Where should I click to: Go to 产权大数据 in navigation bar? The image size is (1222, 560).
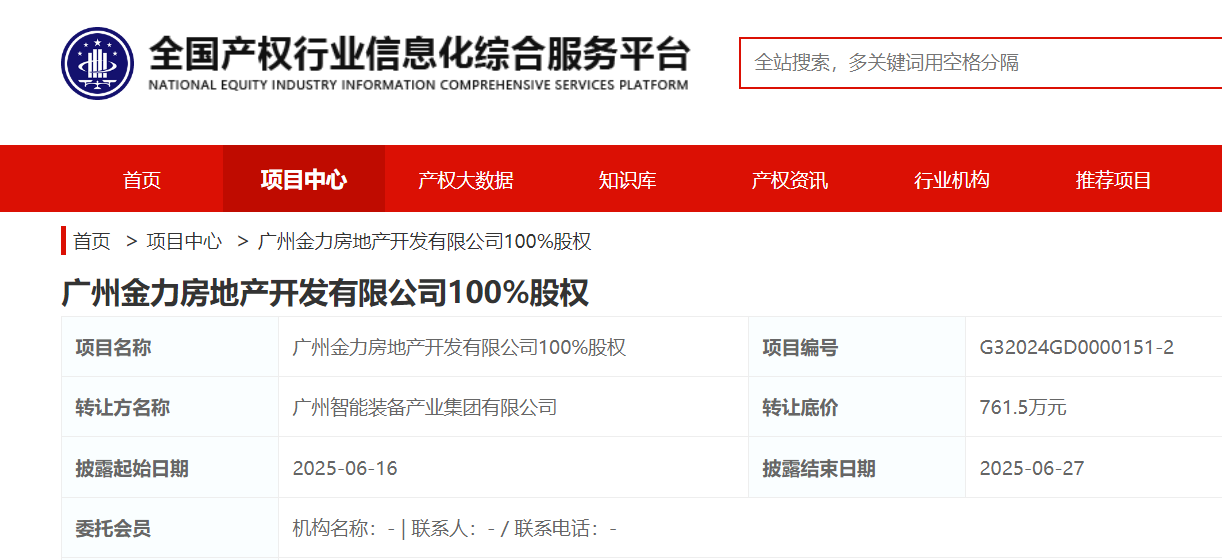point(466,180)
